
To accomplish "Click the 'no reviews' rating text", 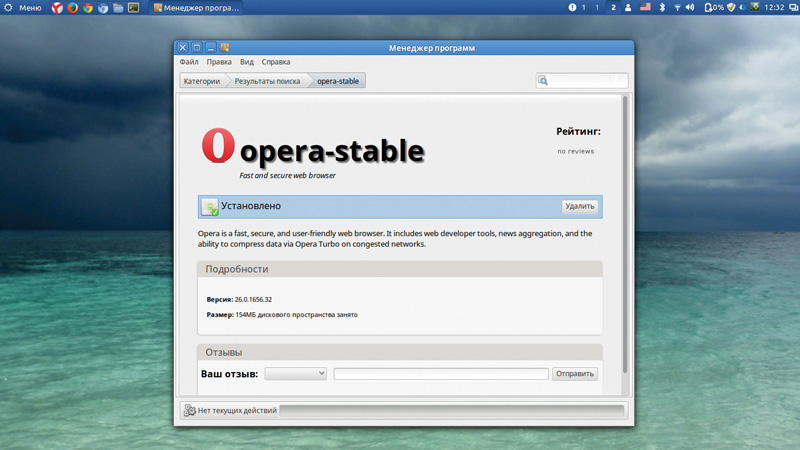I will pos(576,152).
